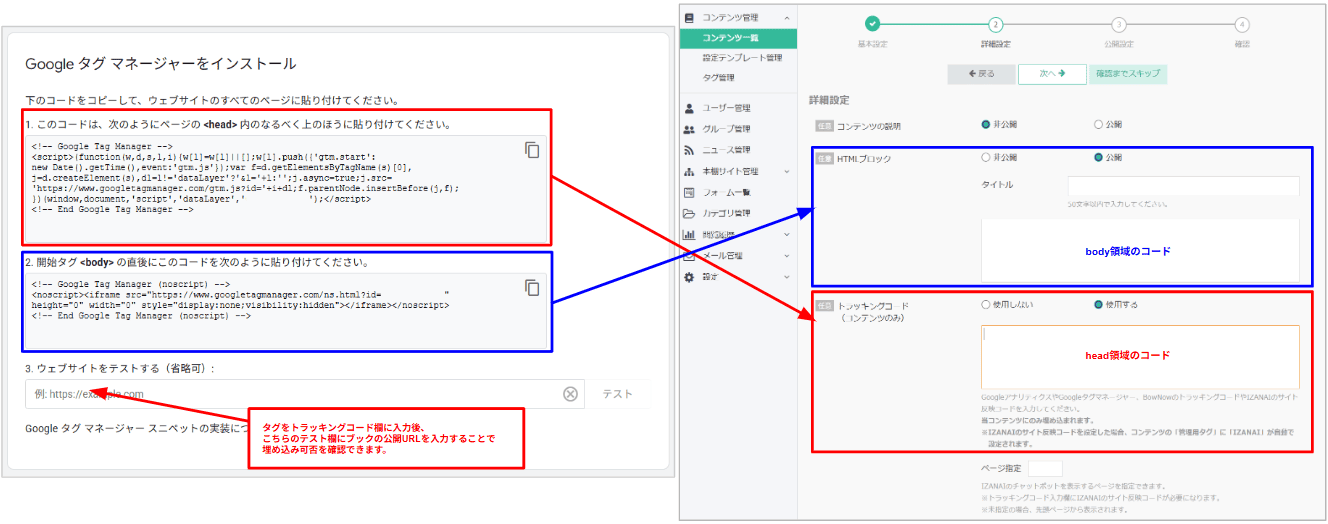Jump to step 4 確認 circle
The image size is (1328, 524).
1241,24
